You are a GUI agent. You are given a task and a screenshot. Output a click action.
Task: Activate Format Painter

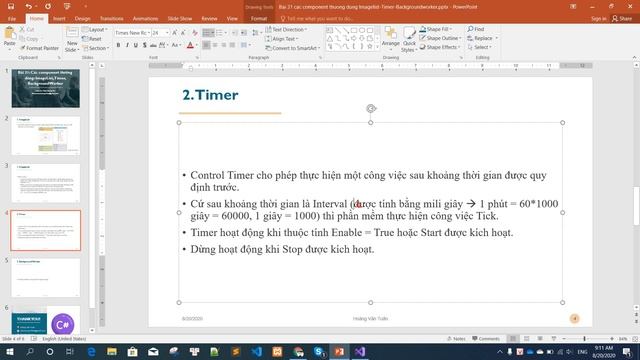[39, 48]
